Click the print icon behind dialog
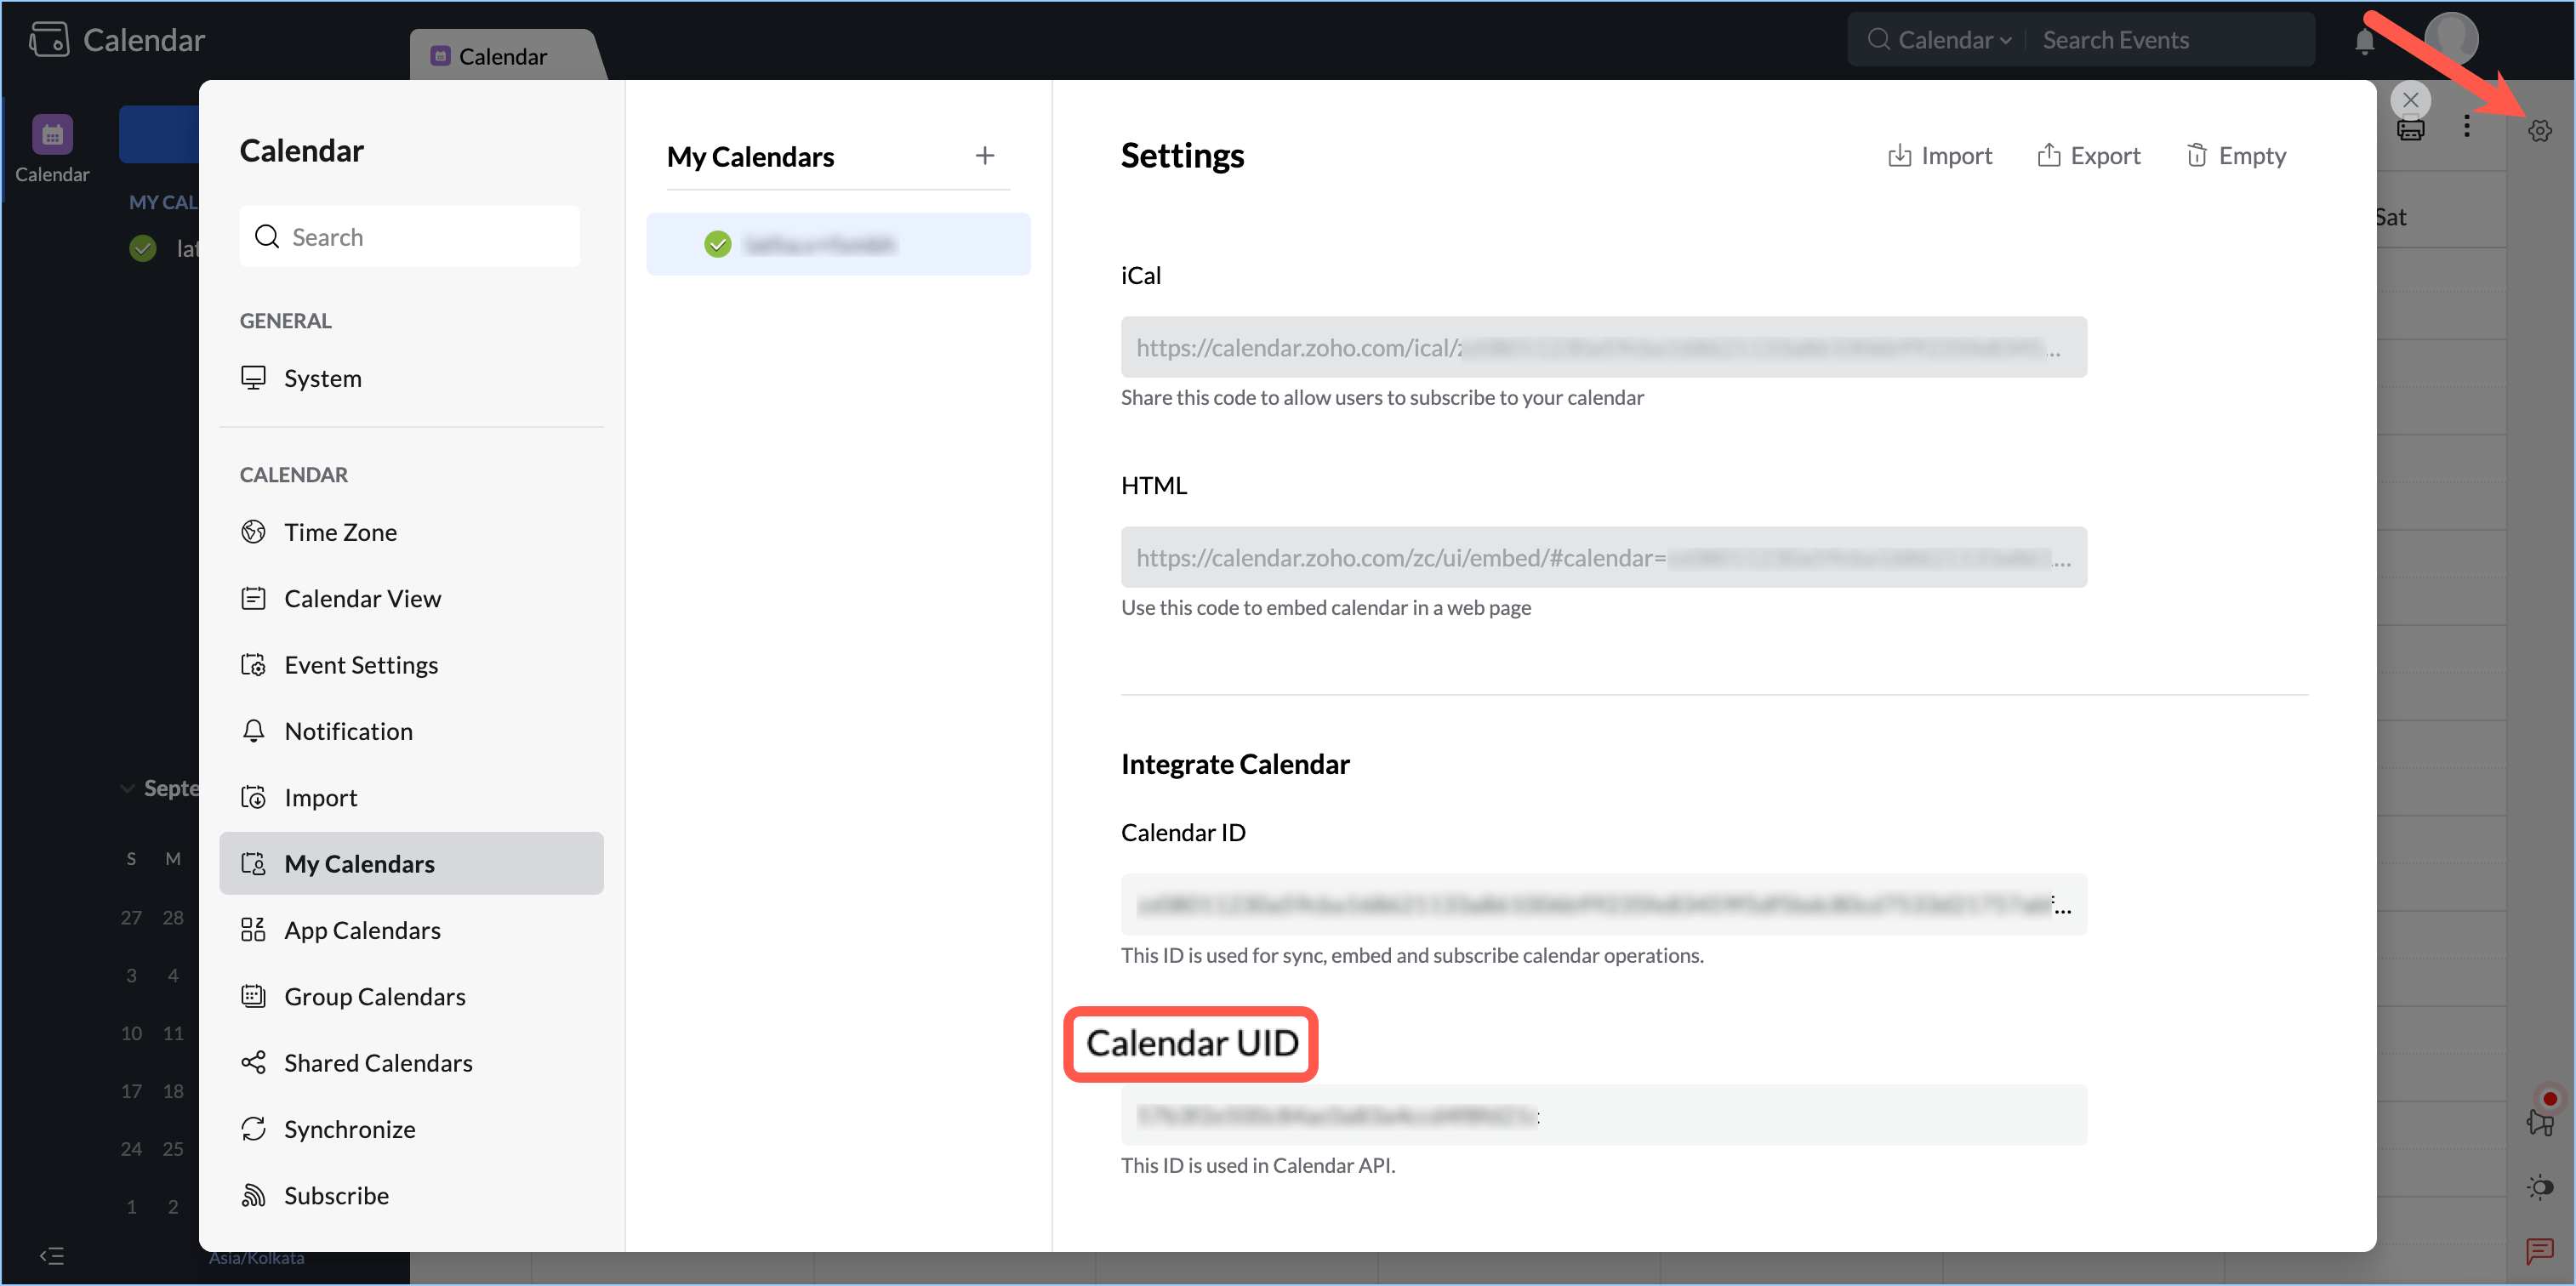This screenshot has width=2576, height=1286. click(2410, 130)
